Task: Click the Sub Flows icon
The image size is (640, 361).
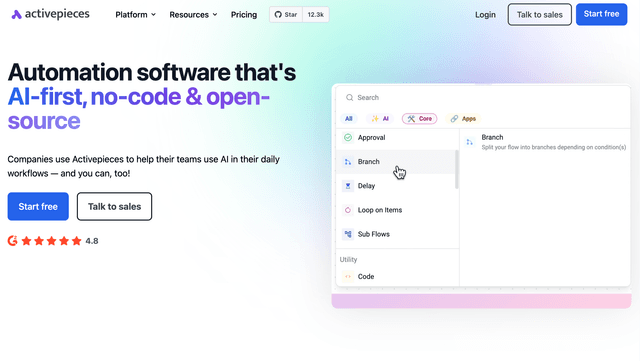Action: point(348,234)
